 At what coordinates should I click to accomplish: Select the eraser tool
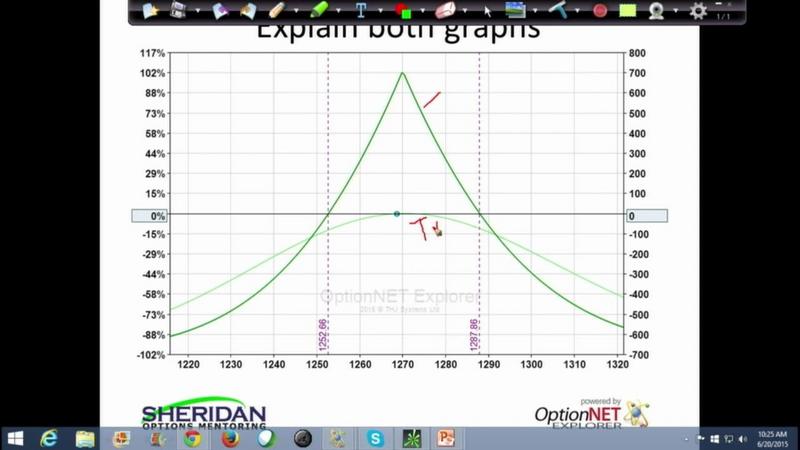coord(445,10)
